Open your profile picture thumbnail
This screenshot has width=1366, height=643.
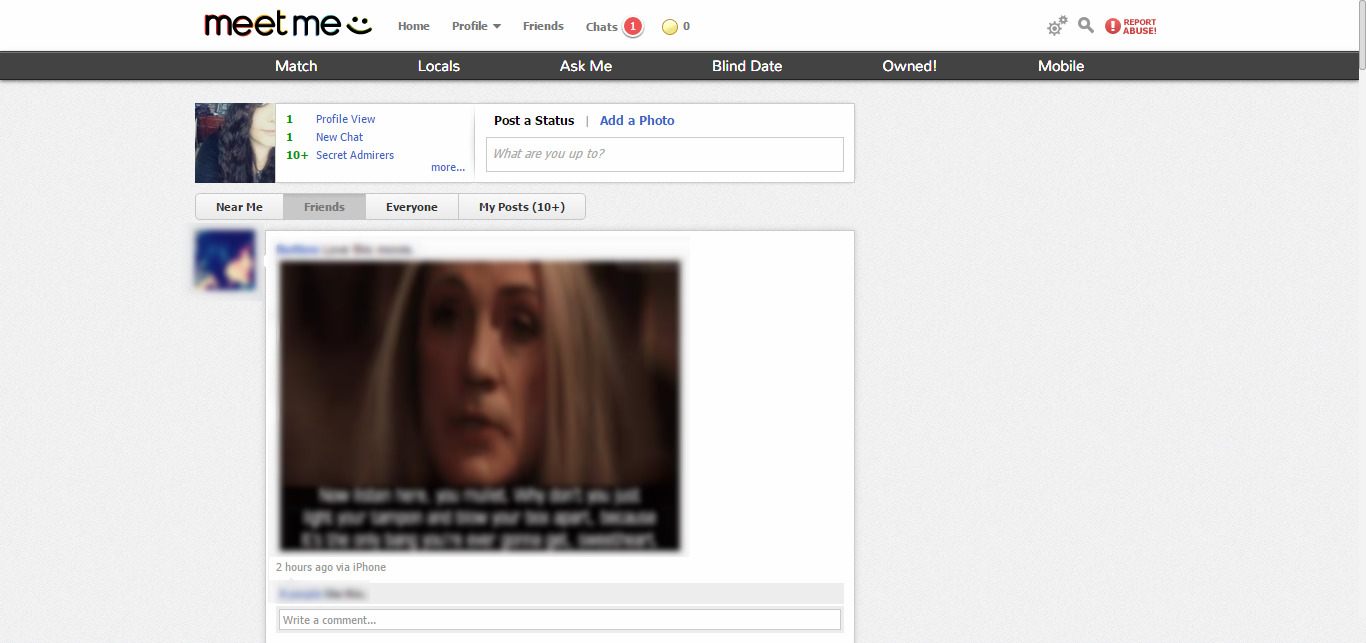[x=235, y=143]
